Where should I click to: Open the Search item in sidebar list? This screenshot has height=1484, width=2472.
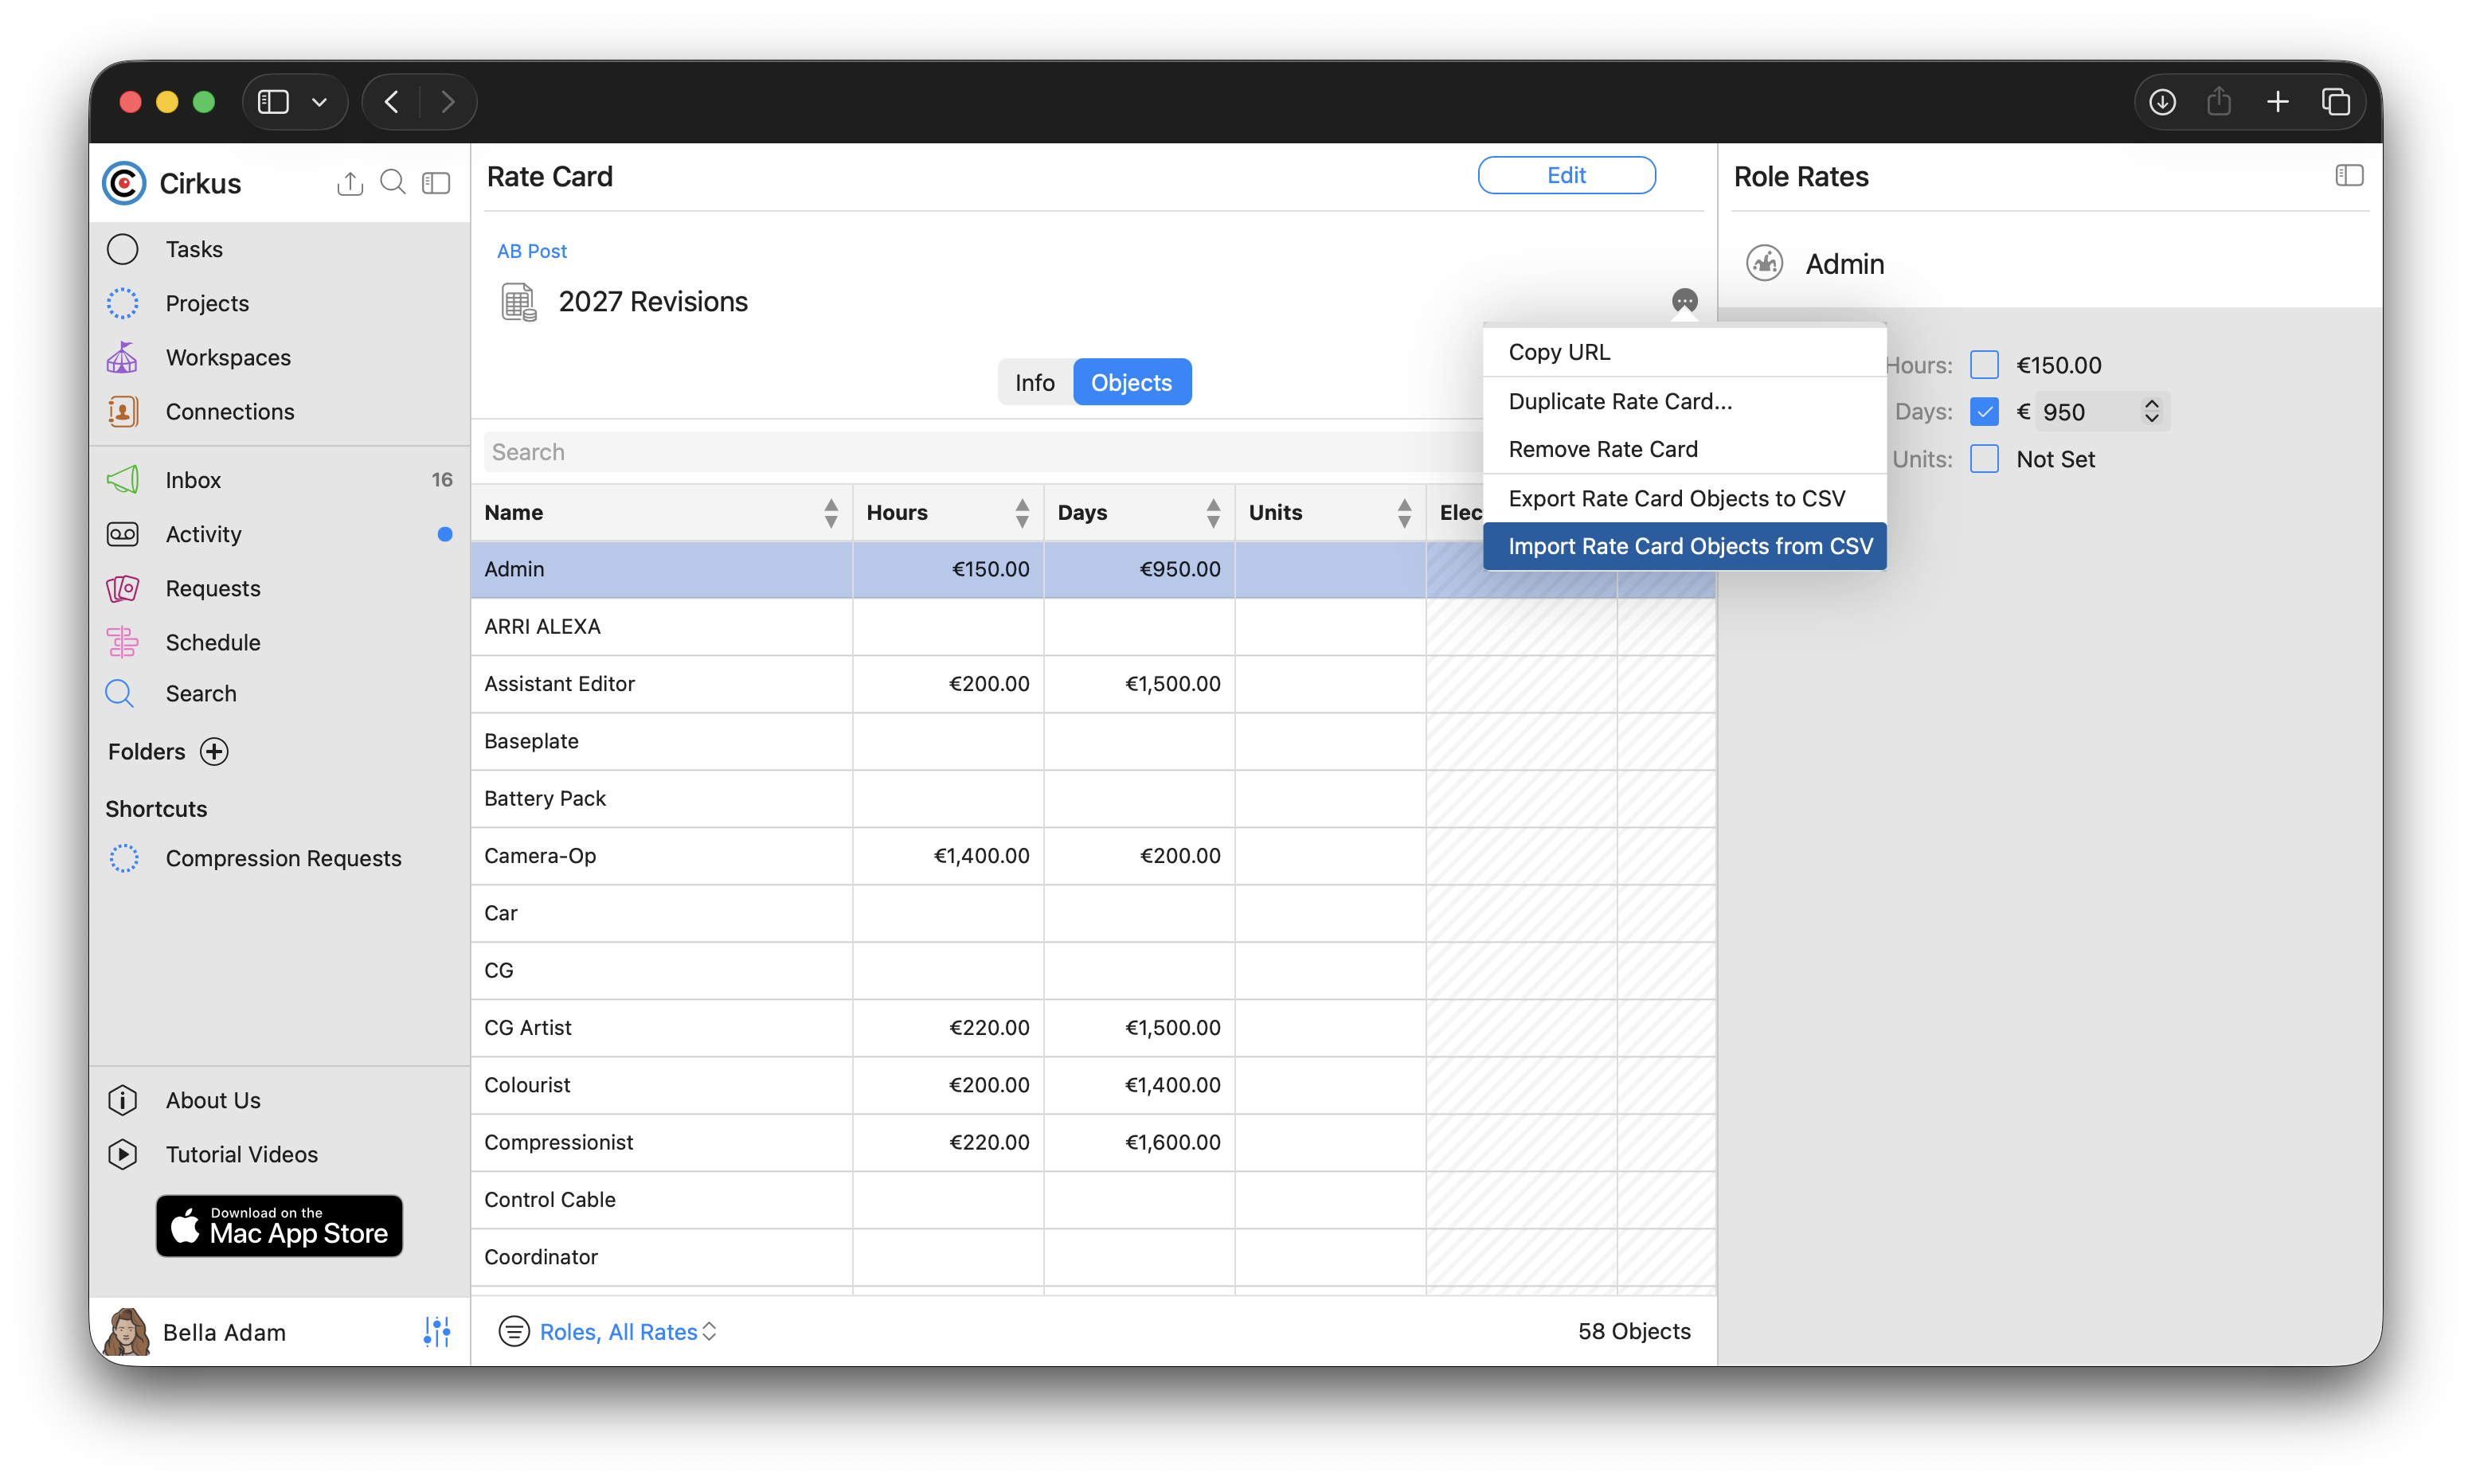pos(280,693)
